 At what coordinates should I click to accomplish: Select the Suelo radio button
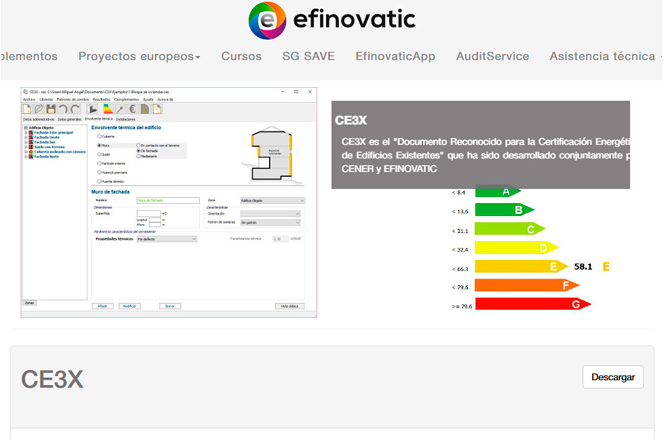click(99, 154)
